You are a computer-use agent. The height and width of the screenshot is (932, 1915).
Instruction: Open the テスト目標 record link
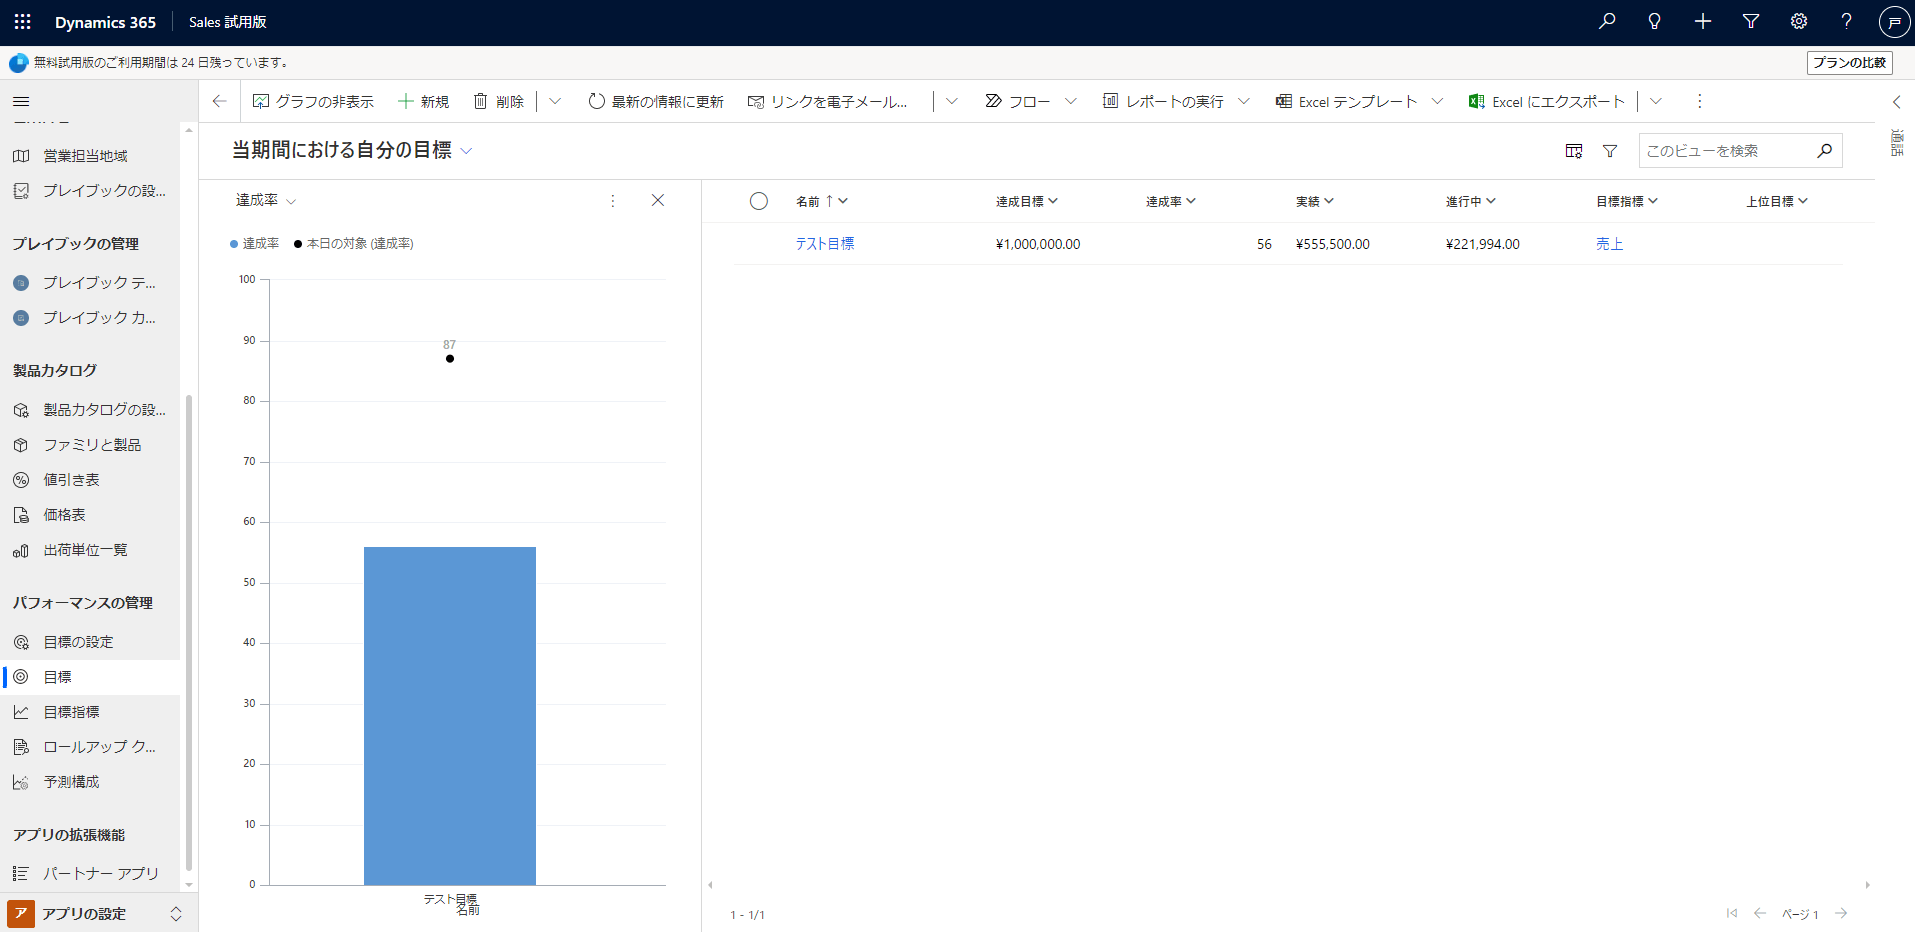[x=825, y=244]
